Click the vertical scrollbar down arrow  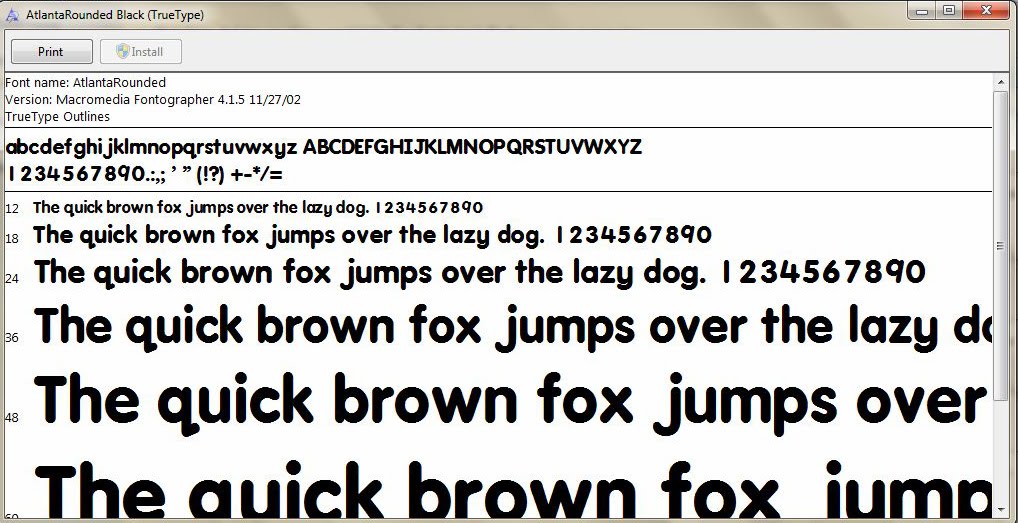(1000, 510)
